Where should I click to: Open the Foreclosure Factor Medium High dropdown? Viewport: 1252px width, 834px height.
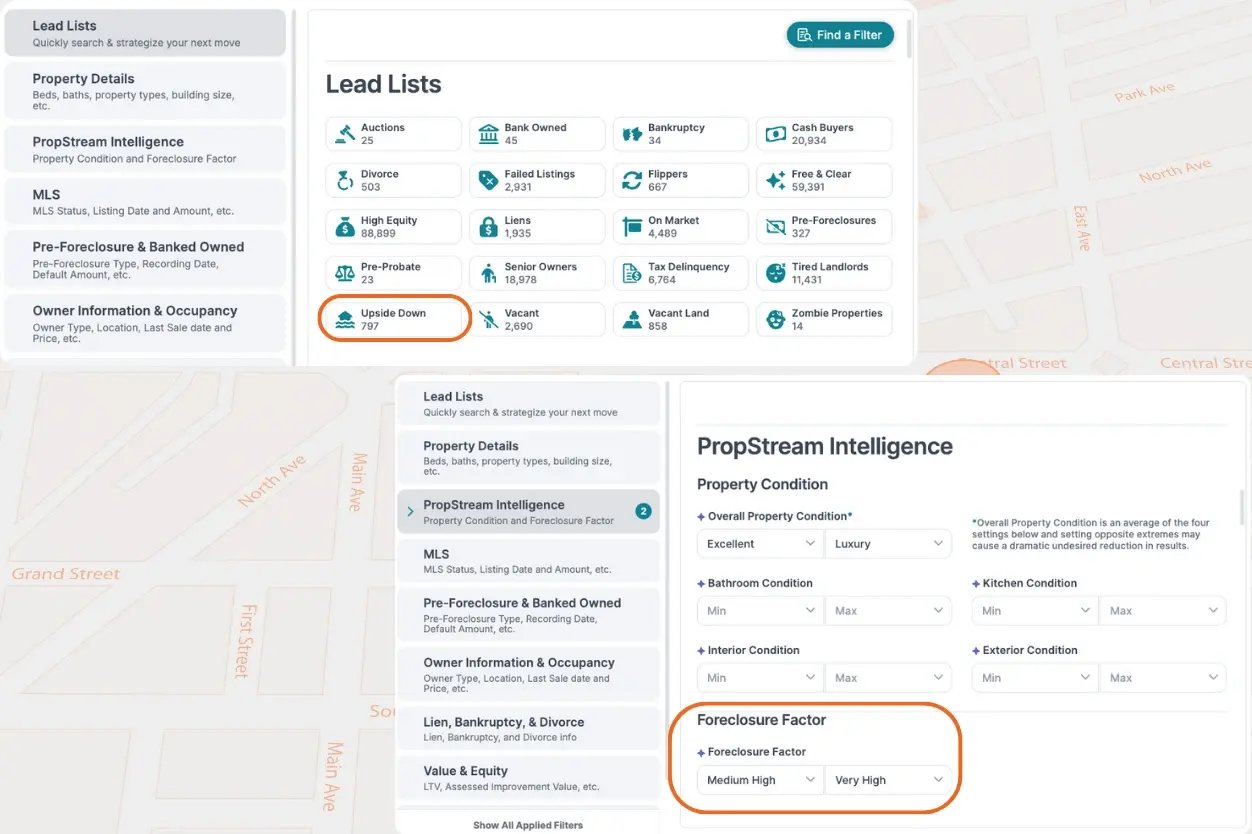[759, 780]
